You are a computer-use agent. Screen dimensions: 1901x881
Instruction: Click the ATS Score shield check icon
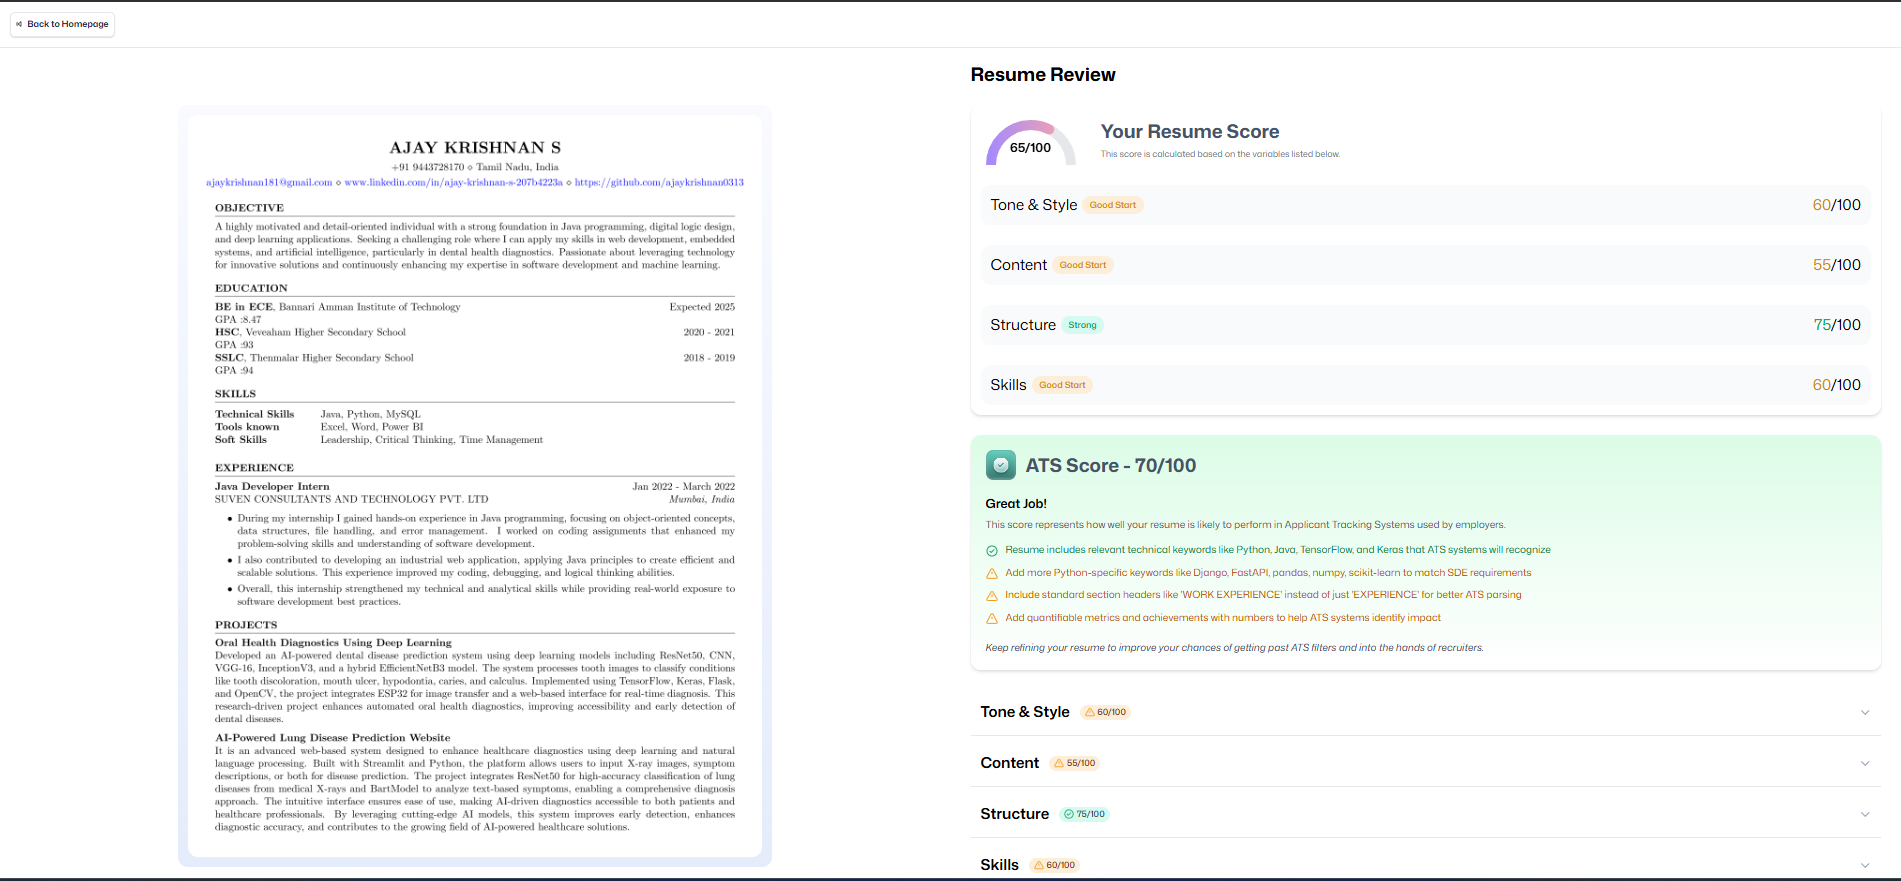pyautogui.click(x=1000, y=465)
